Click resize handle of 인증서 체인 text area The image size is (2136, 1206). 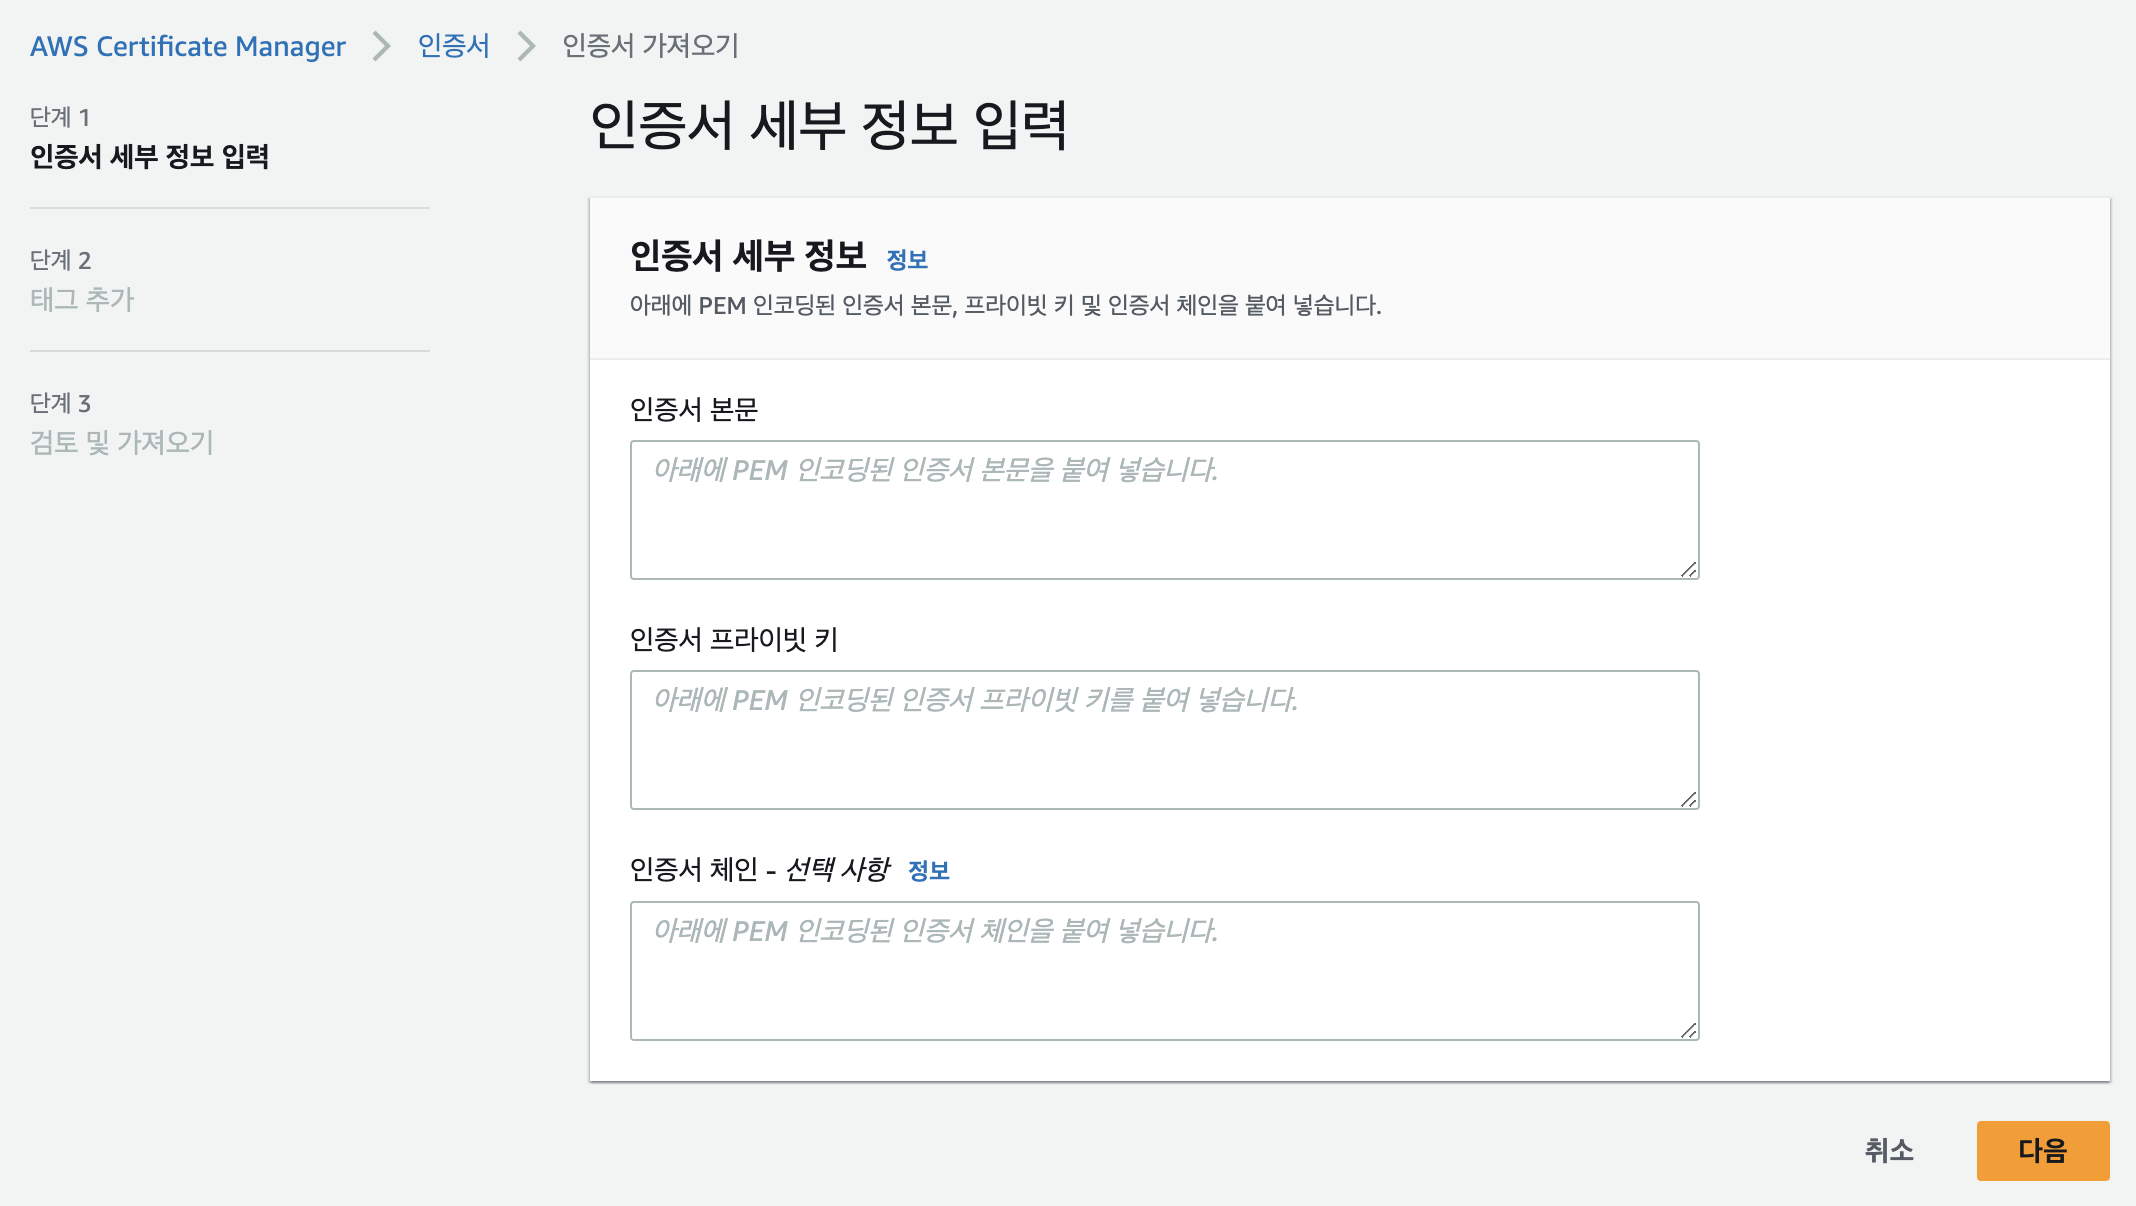click(x=1688, y=1030)
